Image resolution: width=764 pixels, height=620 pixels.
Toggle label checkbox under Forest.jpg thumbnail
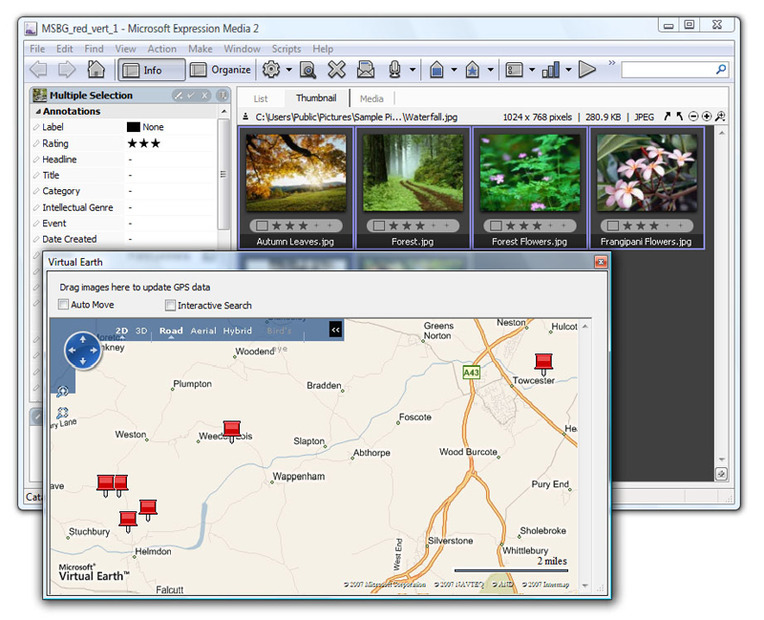click(x=379, y=226)
